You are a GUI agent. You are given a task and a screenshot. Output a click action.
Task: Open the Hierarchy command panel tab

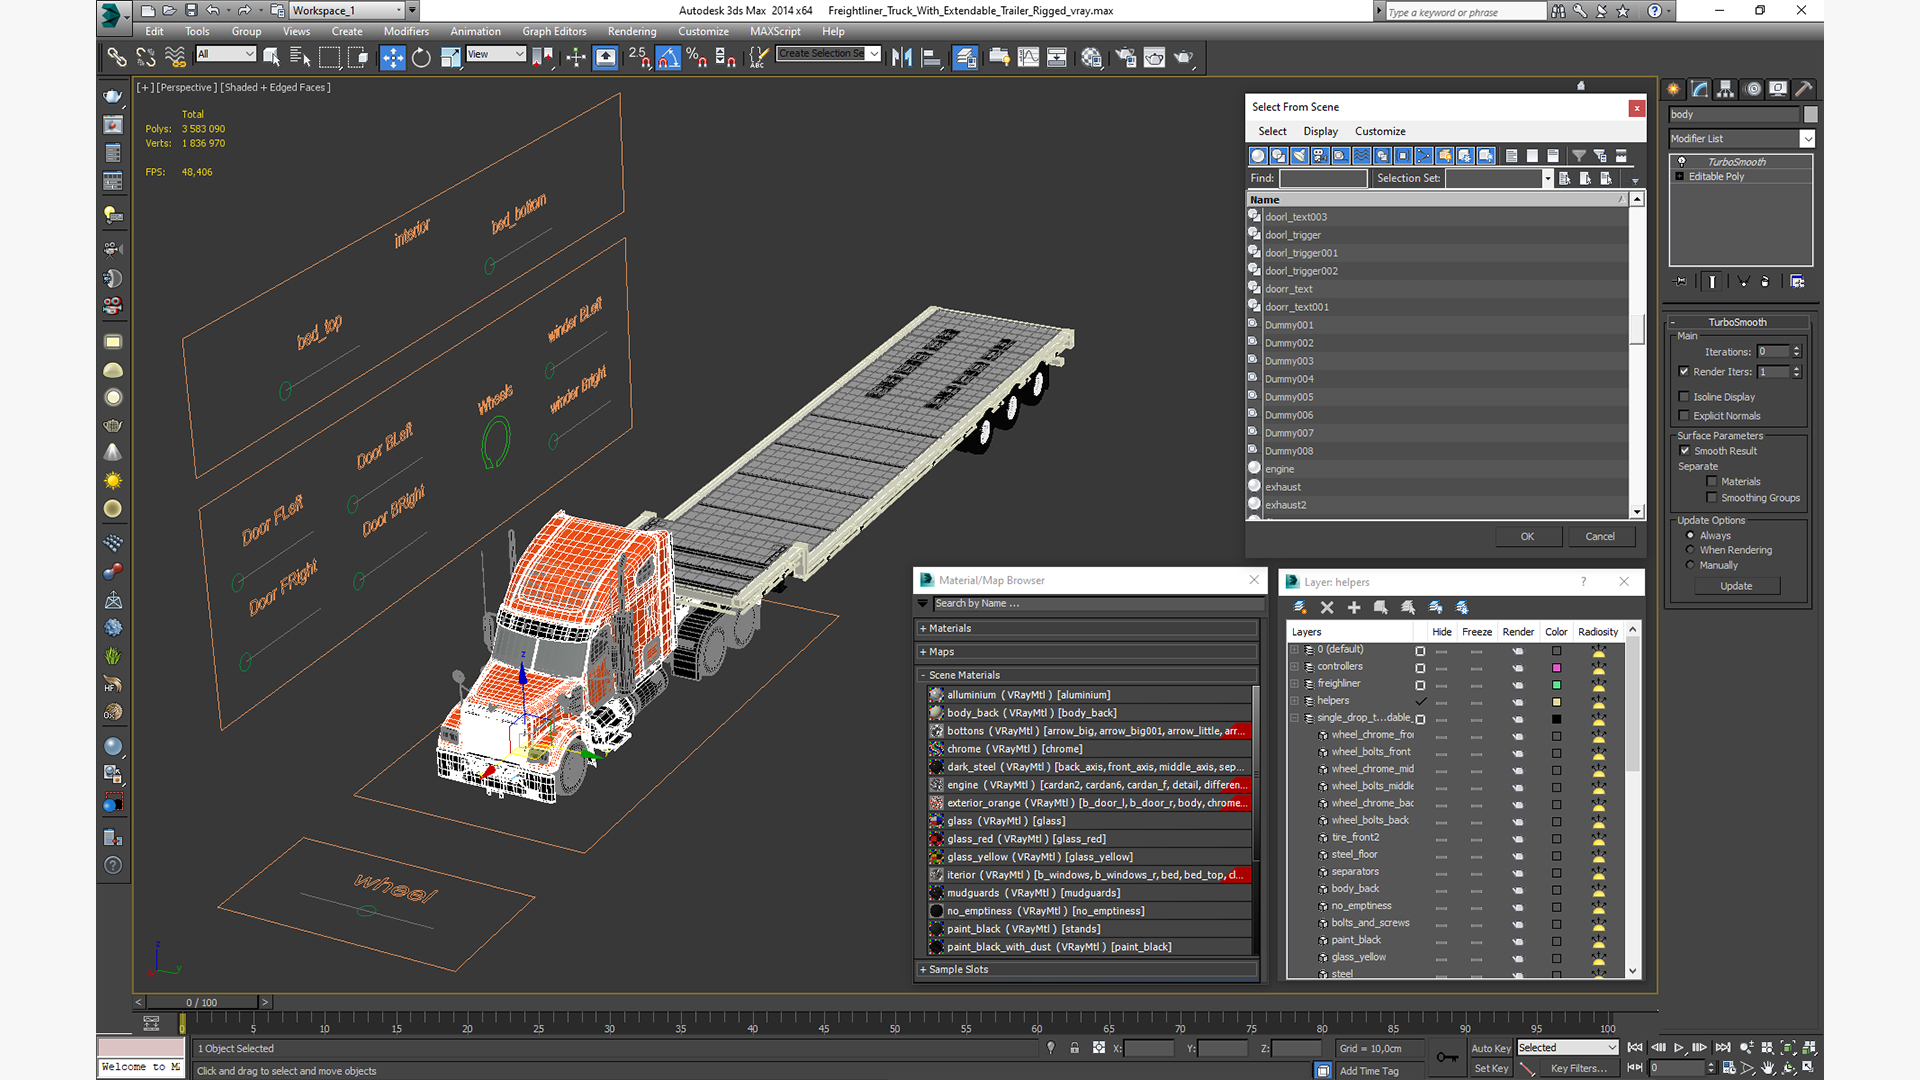(1726, 89)
